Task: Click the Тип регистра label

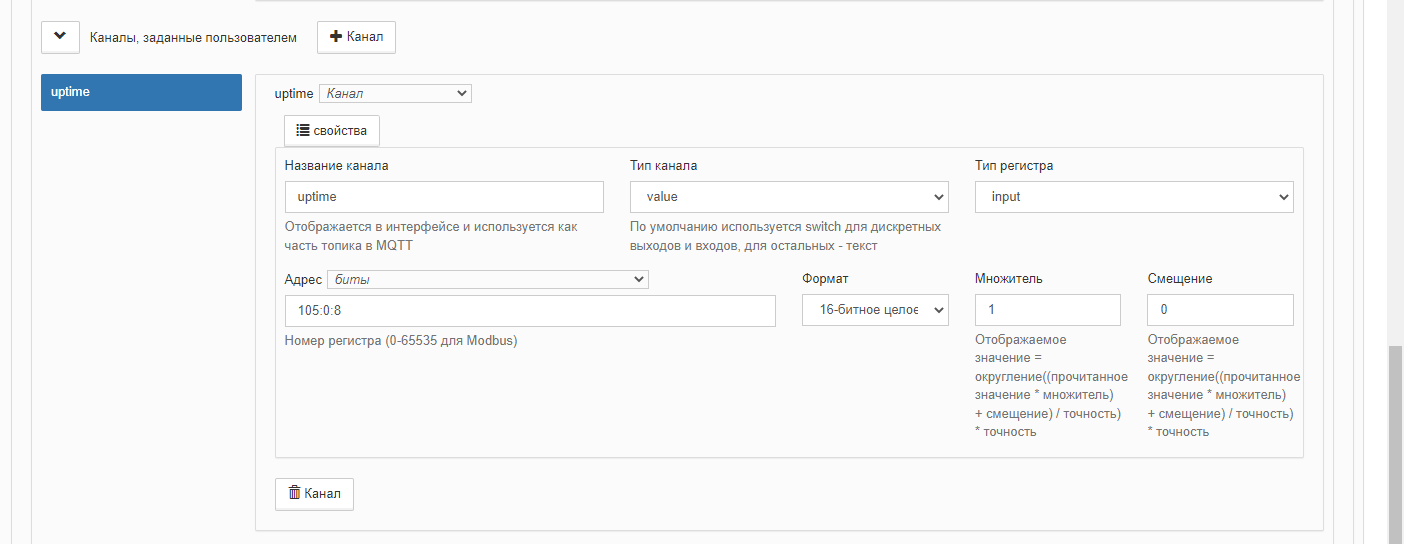Action: click(1014, 165)
